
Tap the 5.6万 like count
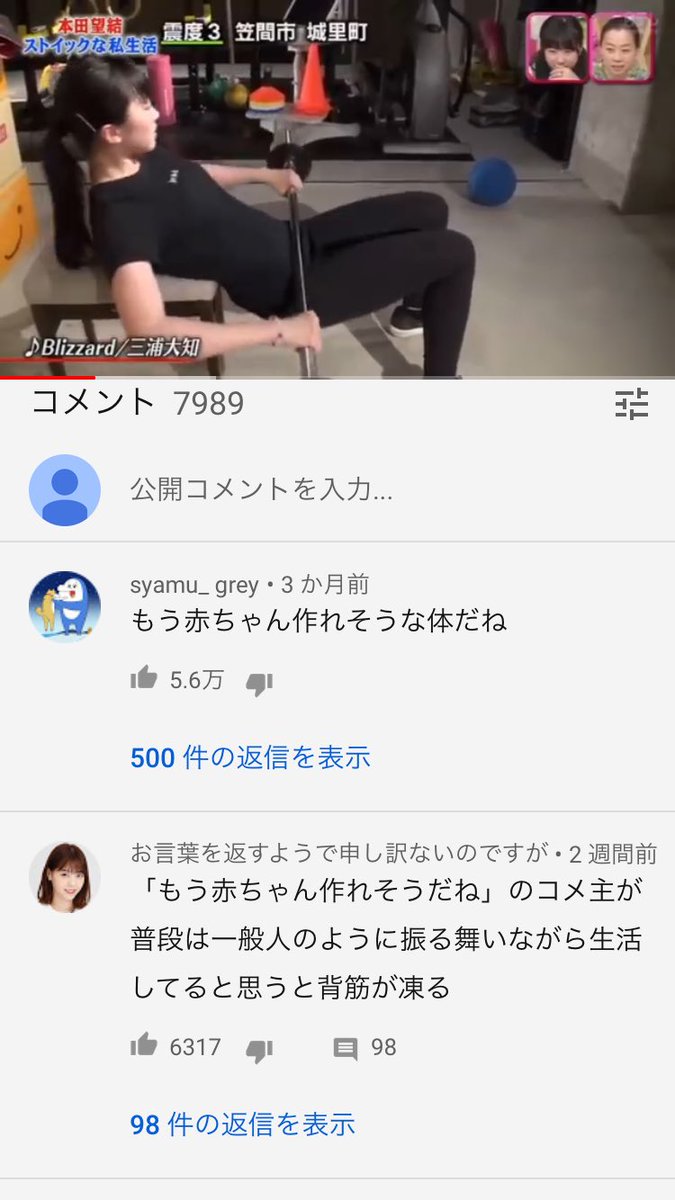pyautogui.click(x=196, y=681)
